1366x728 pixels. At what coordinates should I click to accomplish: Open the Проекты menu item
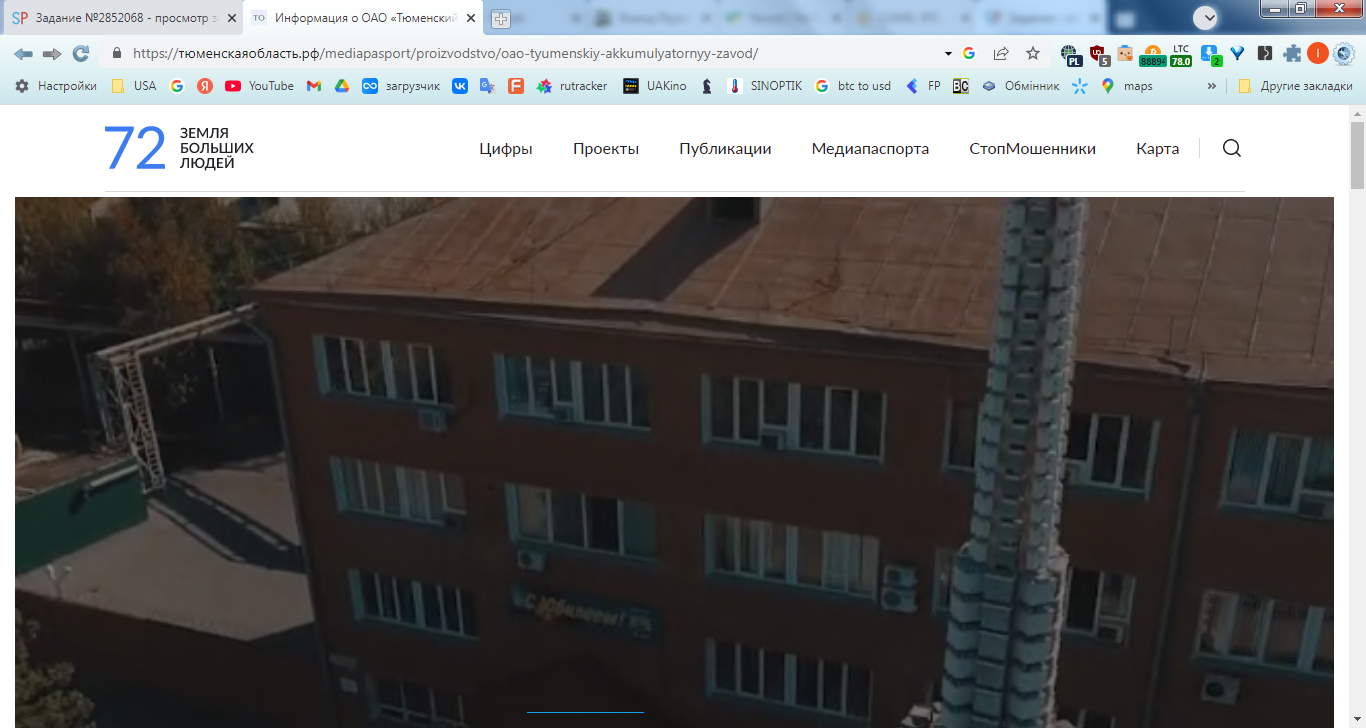click(x=606, y=149)
